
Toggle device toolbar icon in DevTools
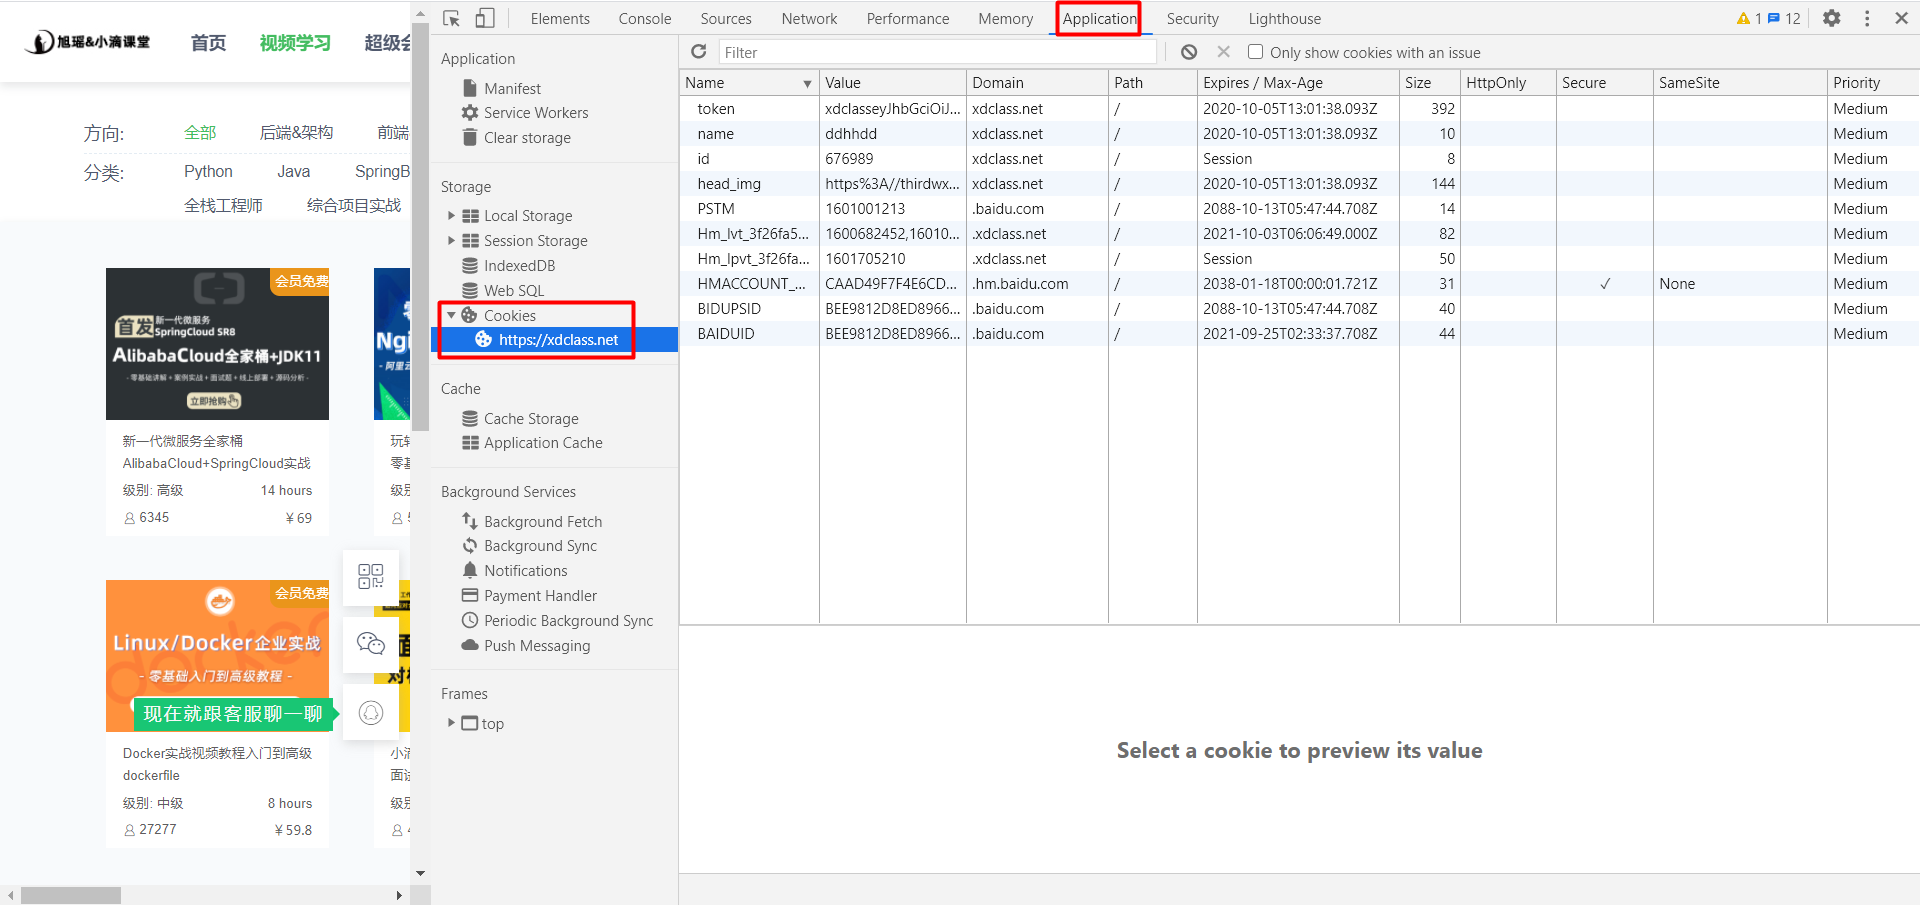[485, 18]
